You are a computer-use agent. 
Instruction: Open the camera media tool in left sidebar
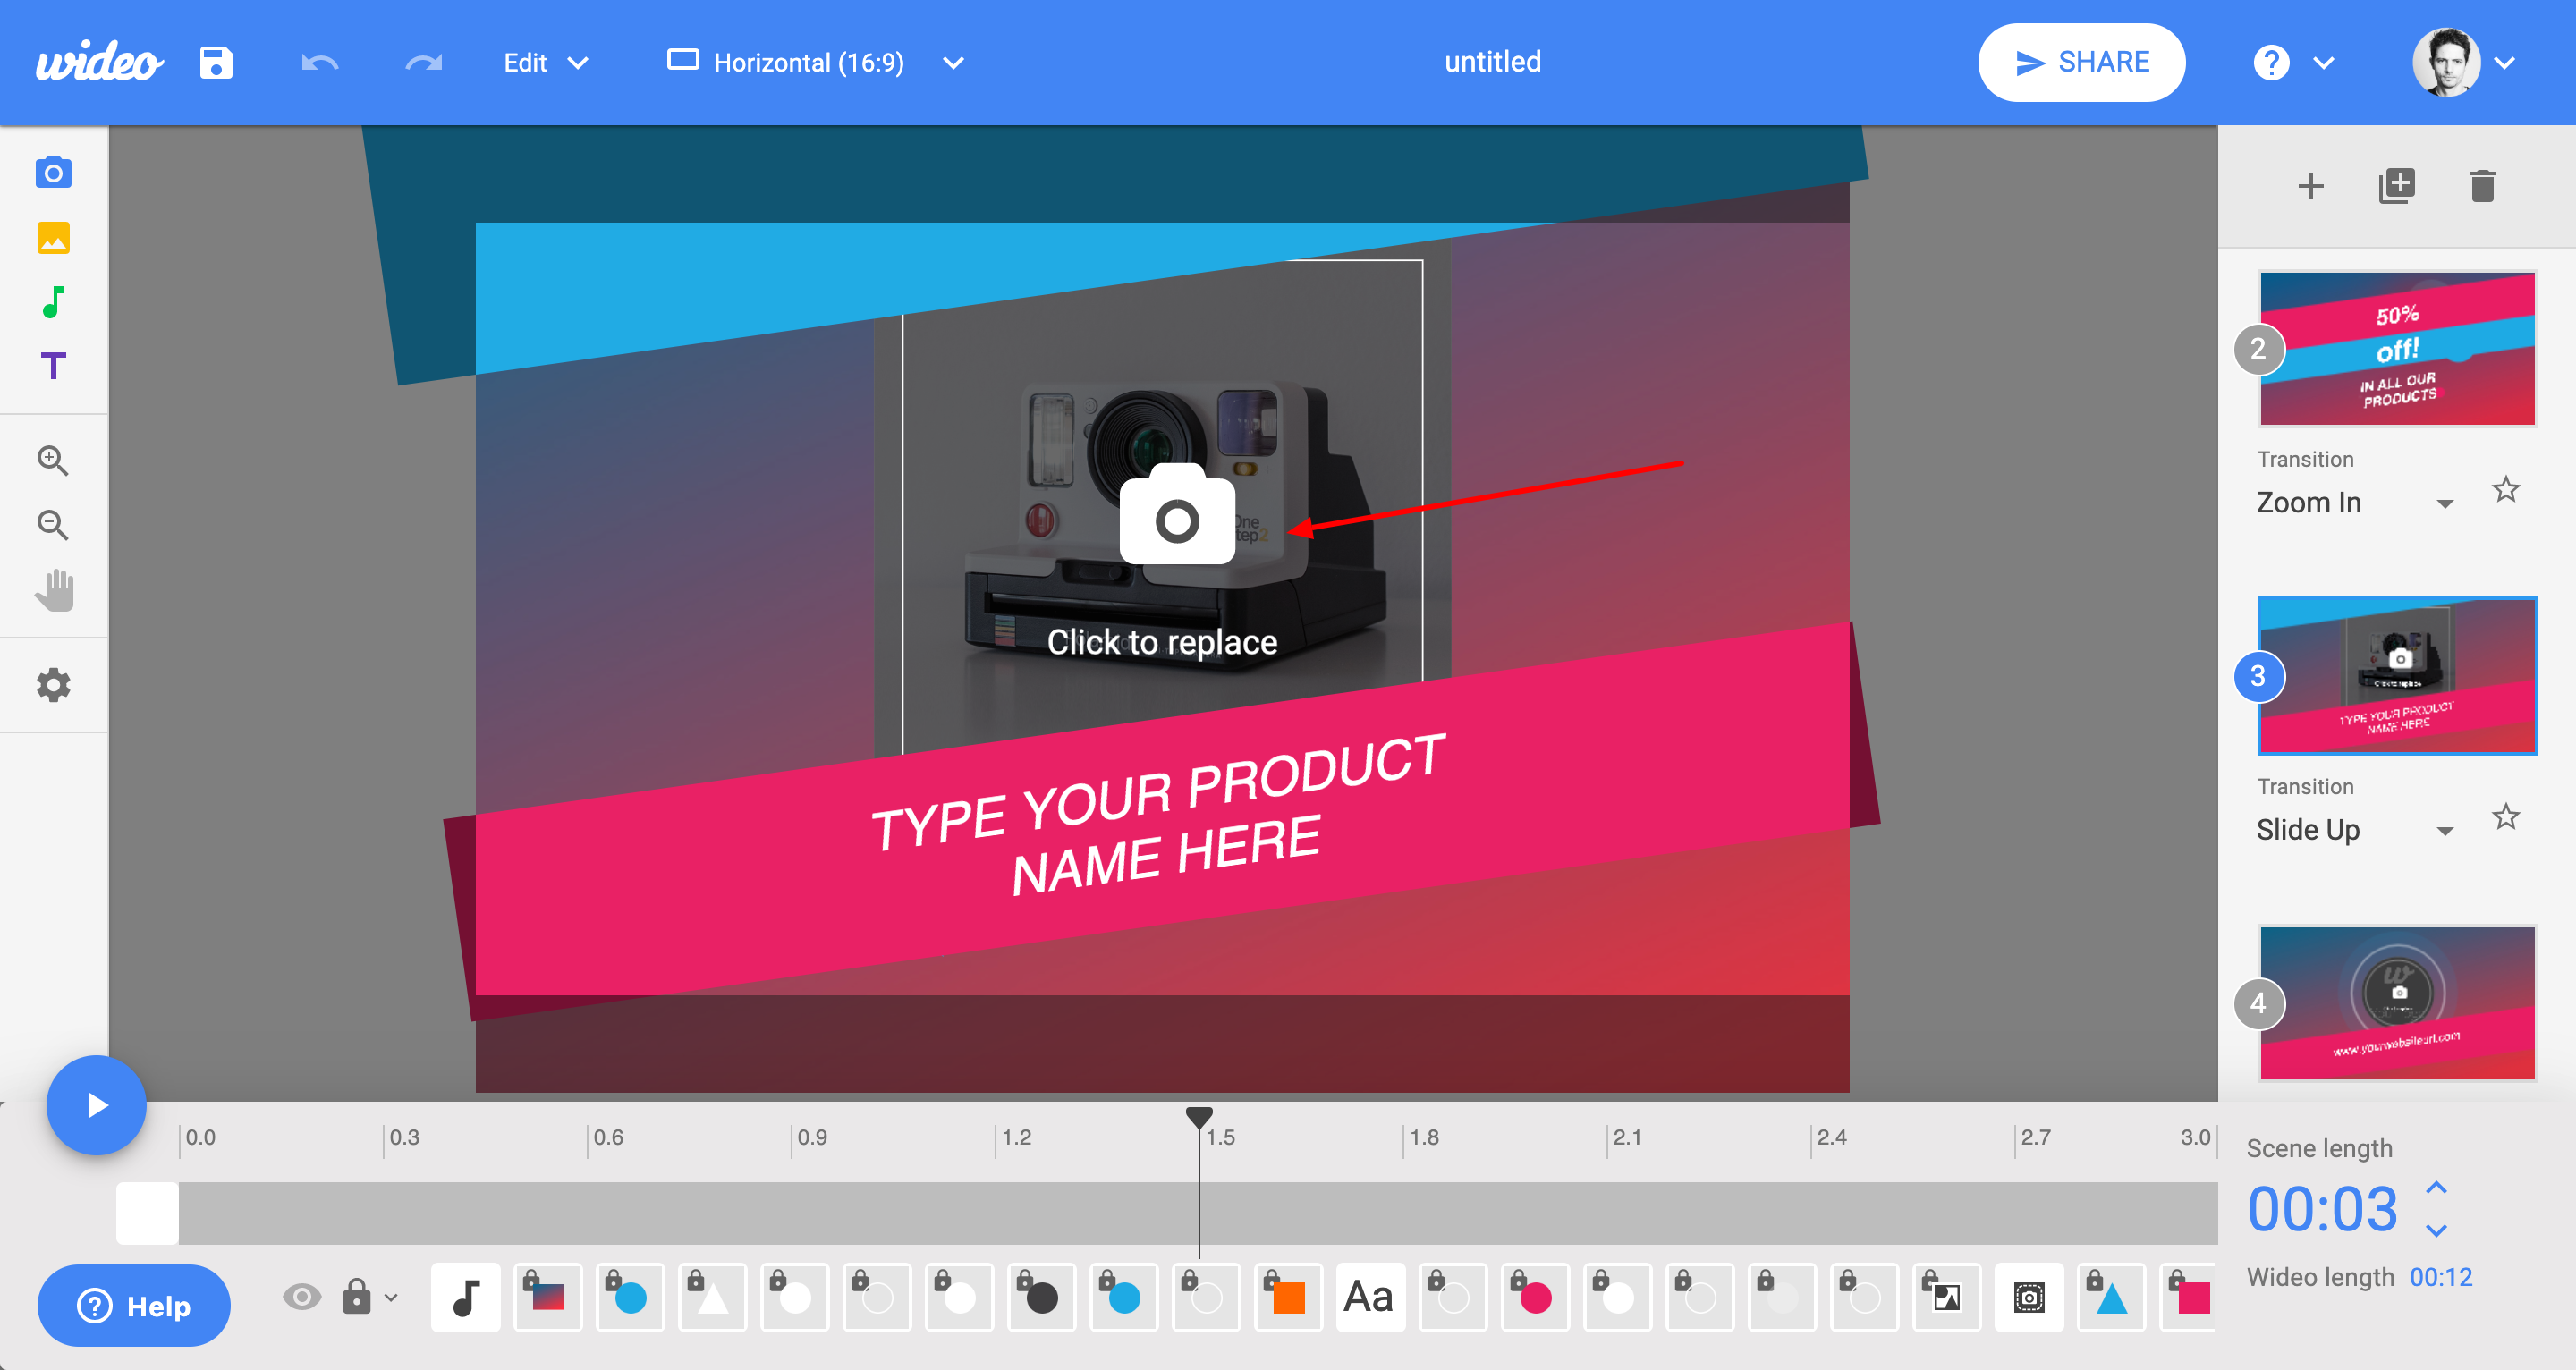tap(54, 172)
